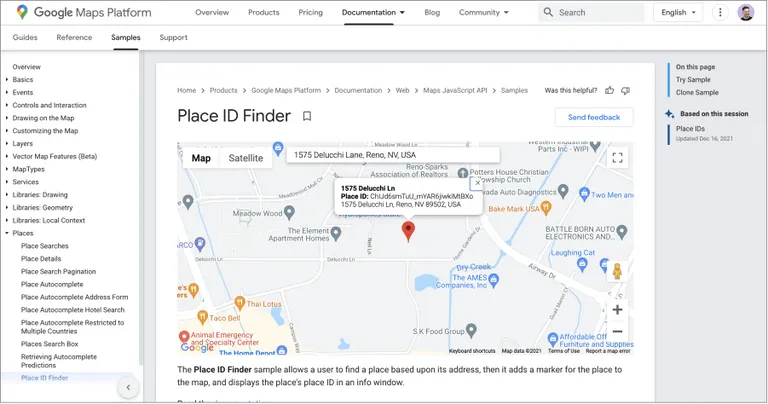Click the Thai Lotus restaurant pin
The height and width of the screenshot is (404, 768).
click(x=240, y=303)
